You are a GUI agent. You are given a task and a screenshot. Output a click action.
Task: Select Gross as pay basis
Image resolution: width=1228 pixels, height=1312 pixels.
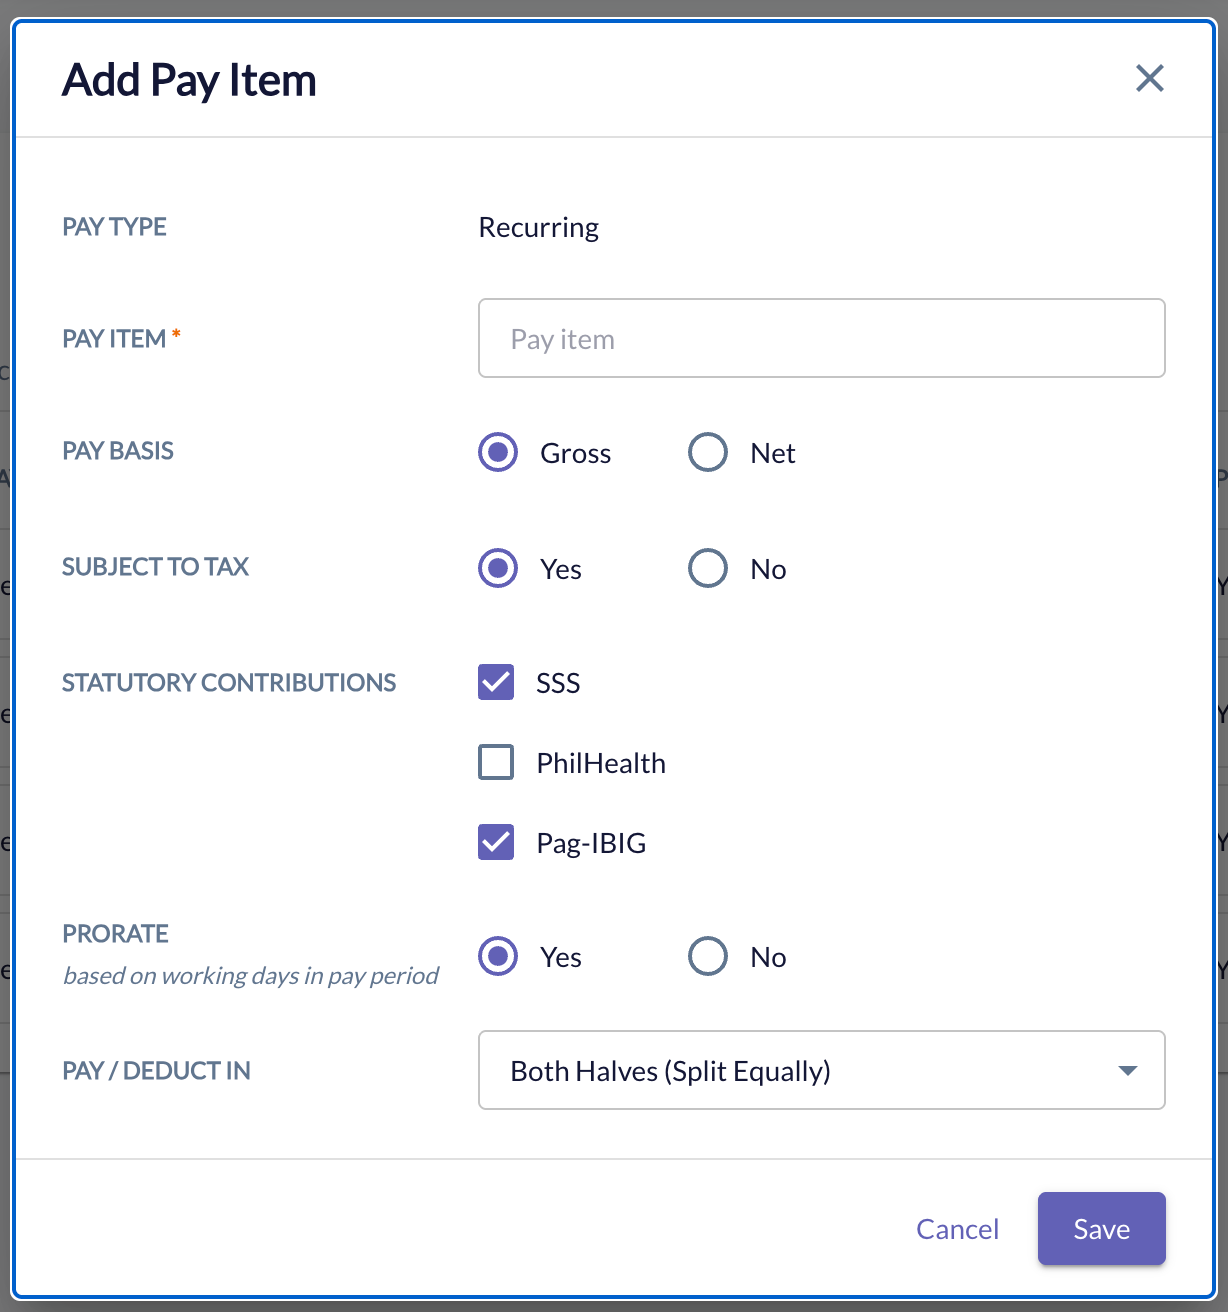(498, 452)
